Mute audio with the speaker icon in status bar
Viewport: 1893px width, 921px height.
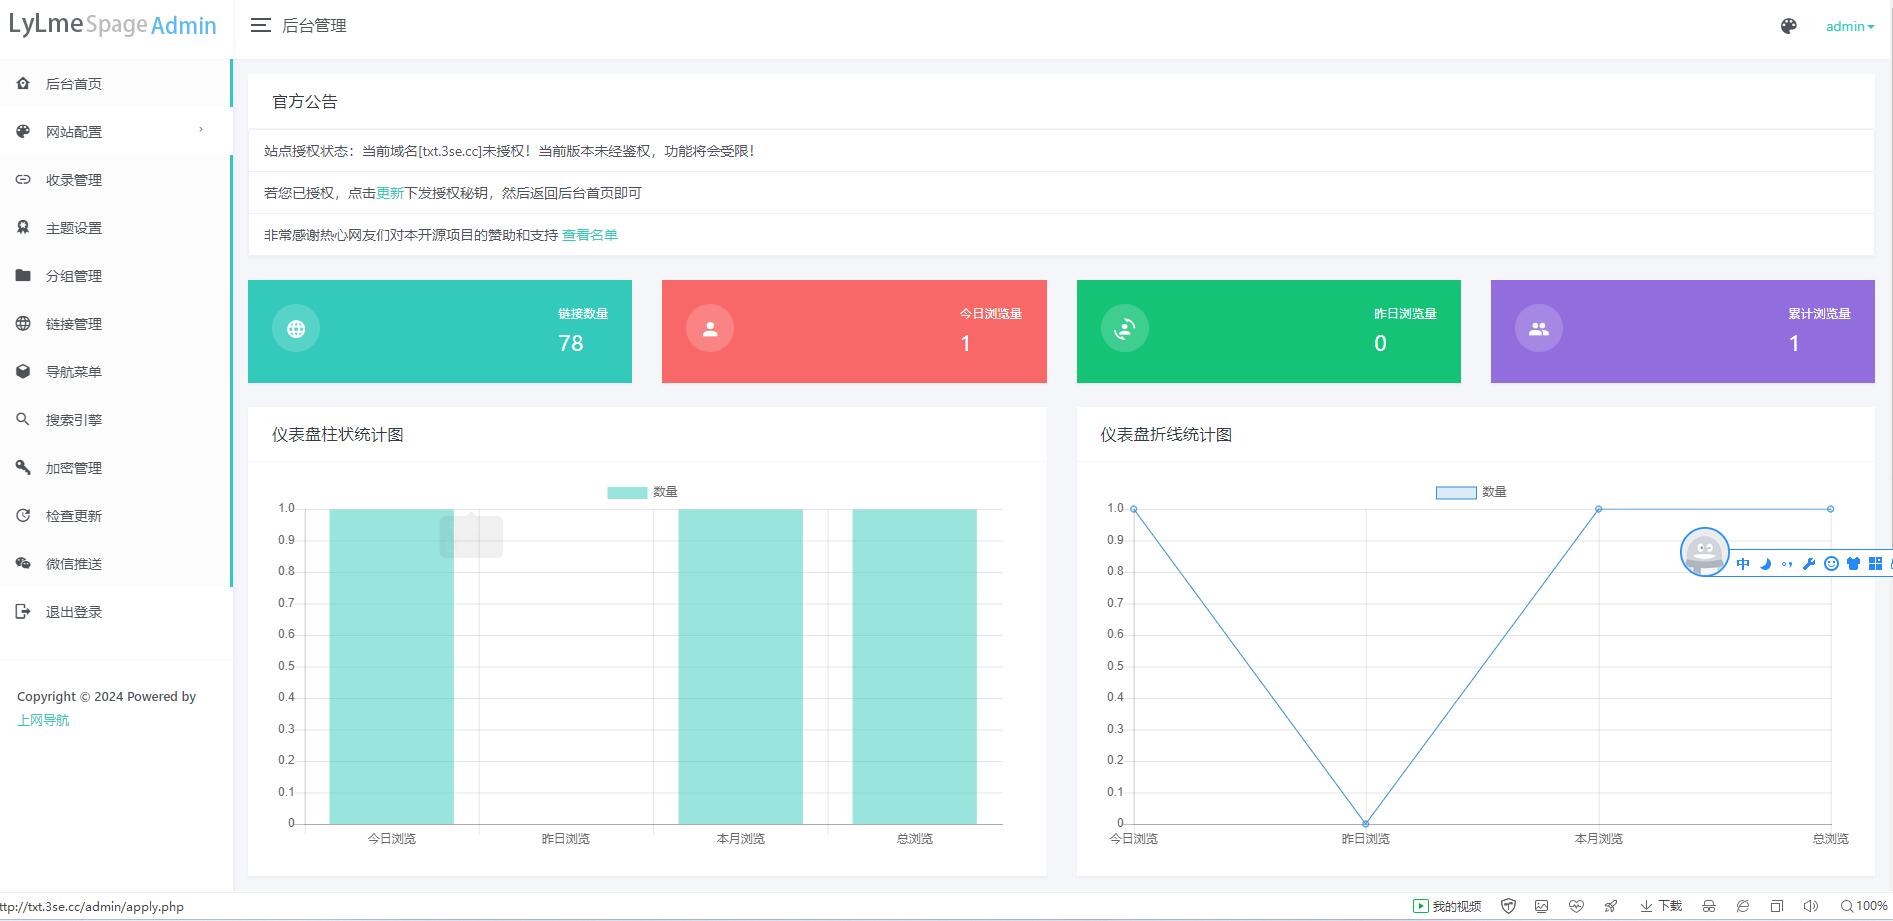click(1812, 906)
